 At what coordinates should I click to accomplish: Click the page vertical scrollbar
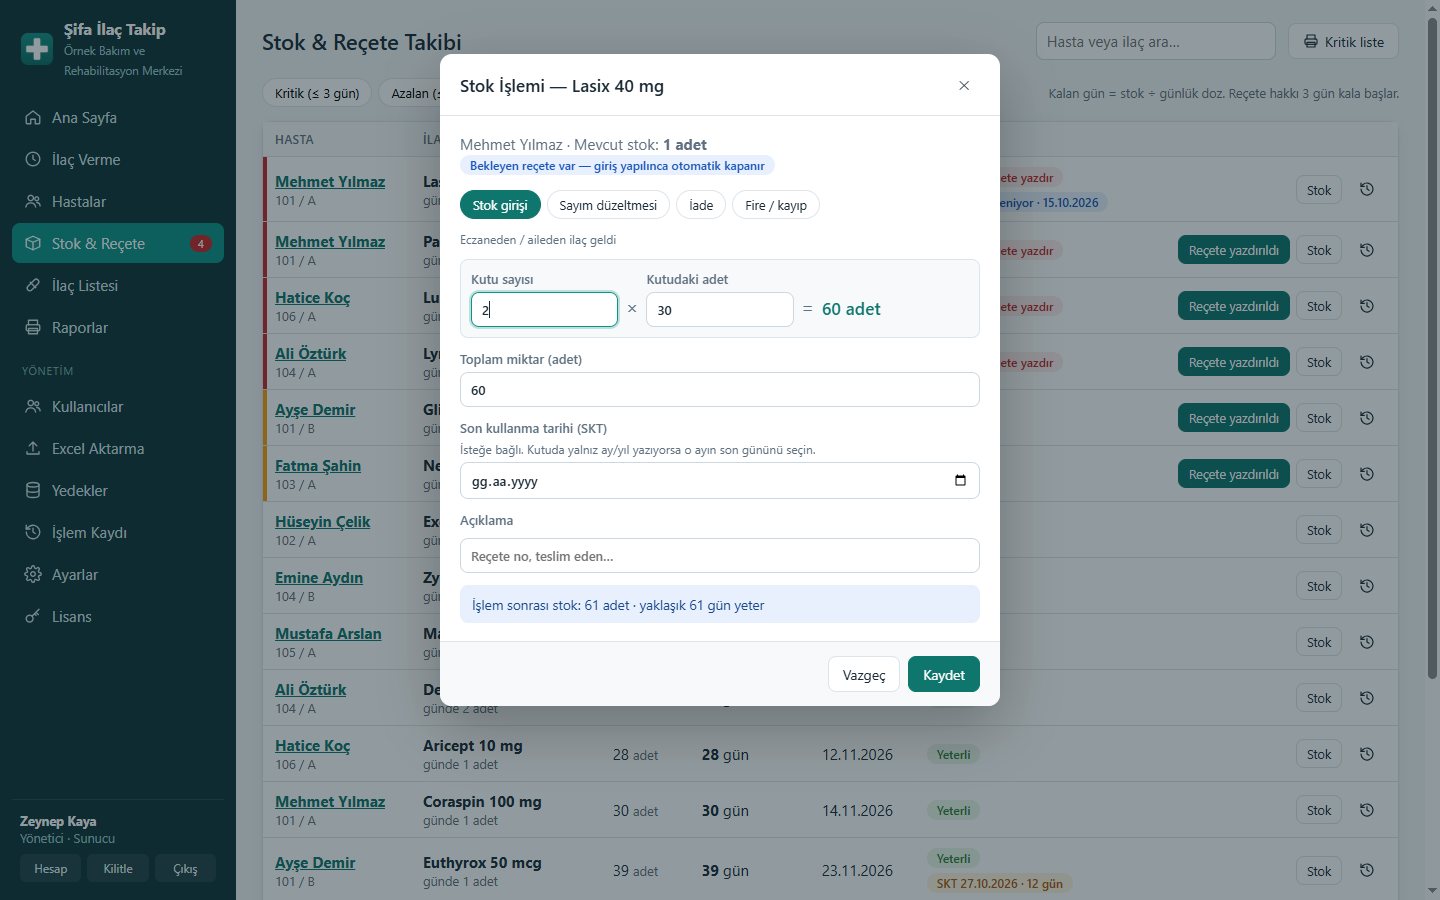point(1432,350)
